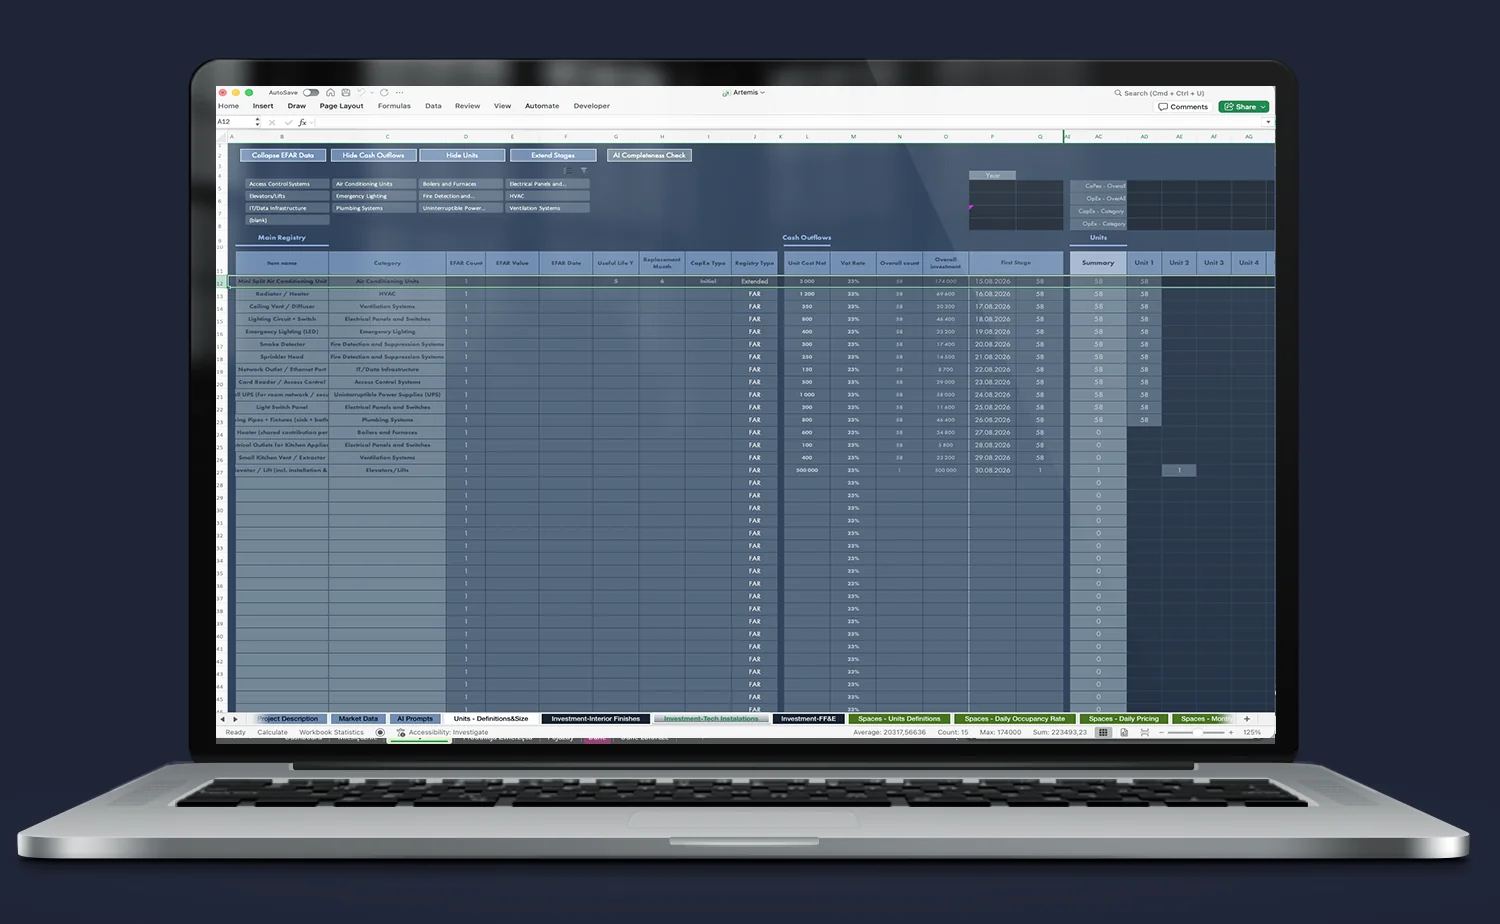1500x924 pixels.
Task: Click the slicer clear filter funnel icon
Action: click(584, 171)
